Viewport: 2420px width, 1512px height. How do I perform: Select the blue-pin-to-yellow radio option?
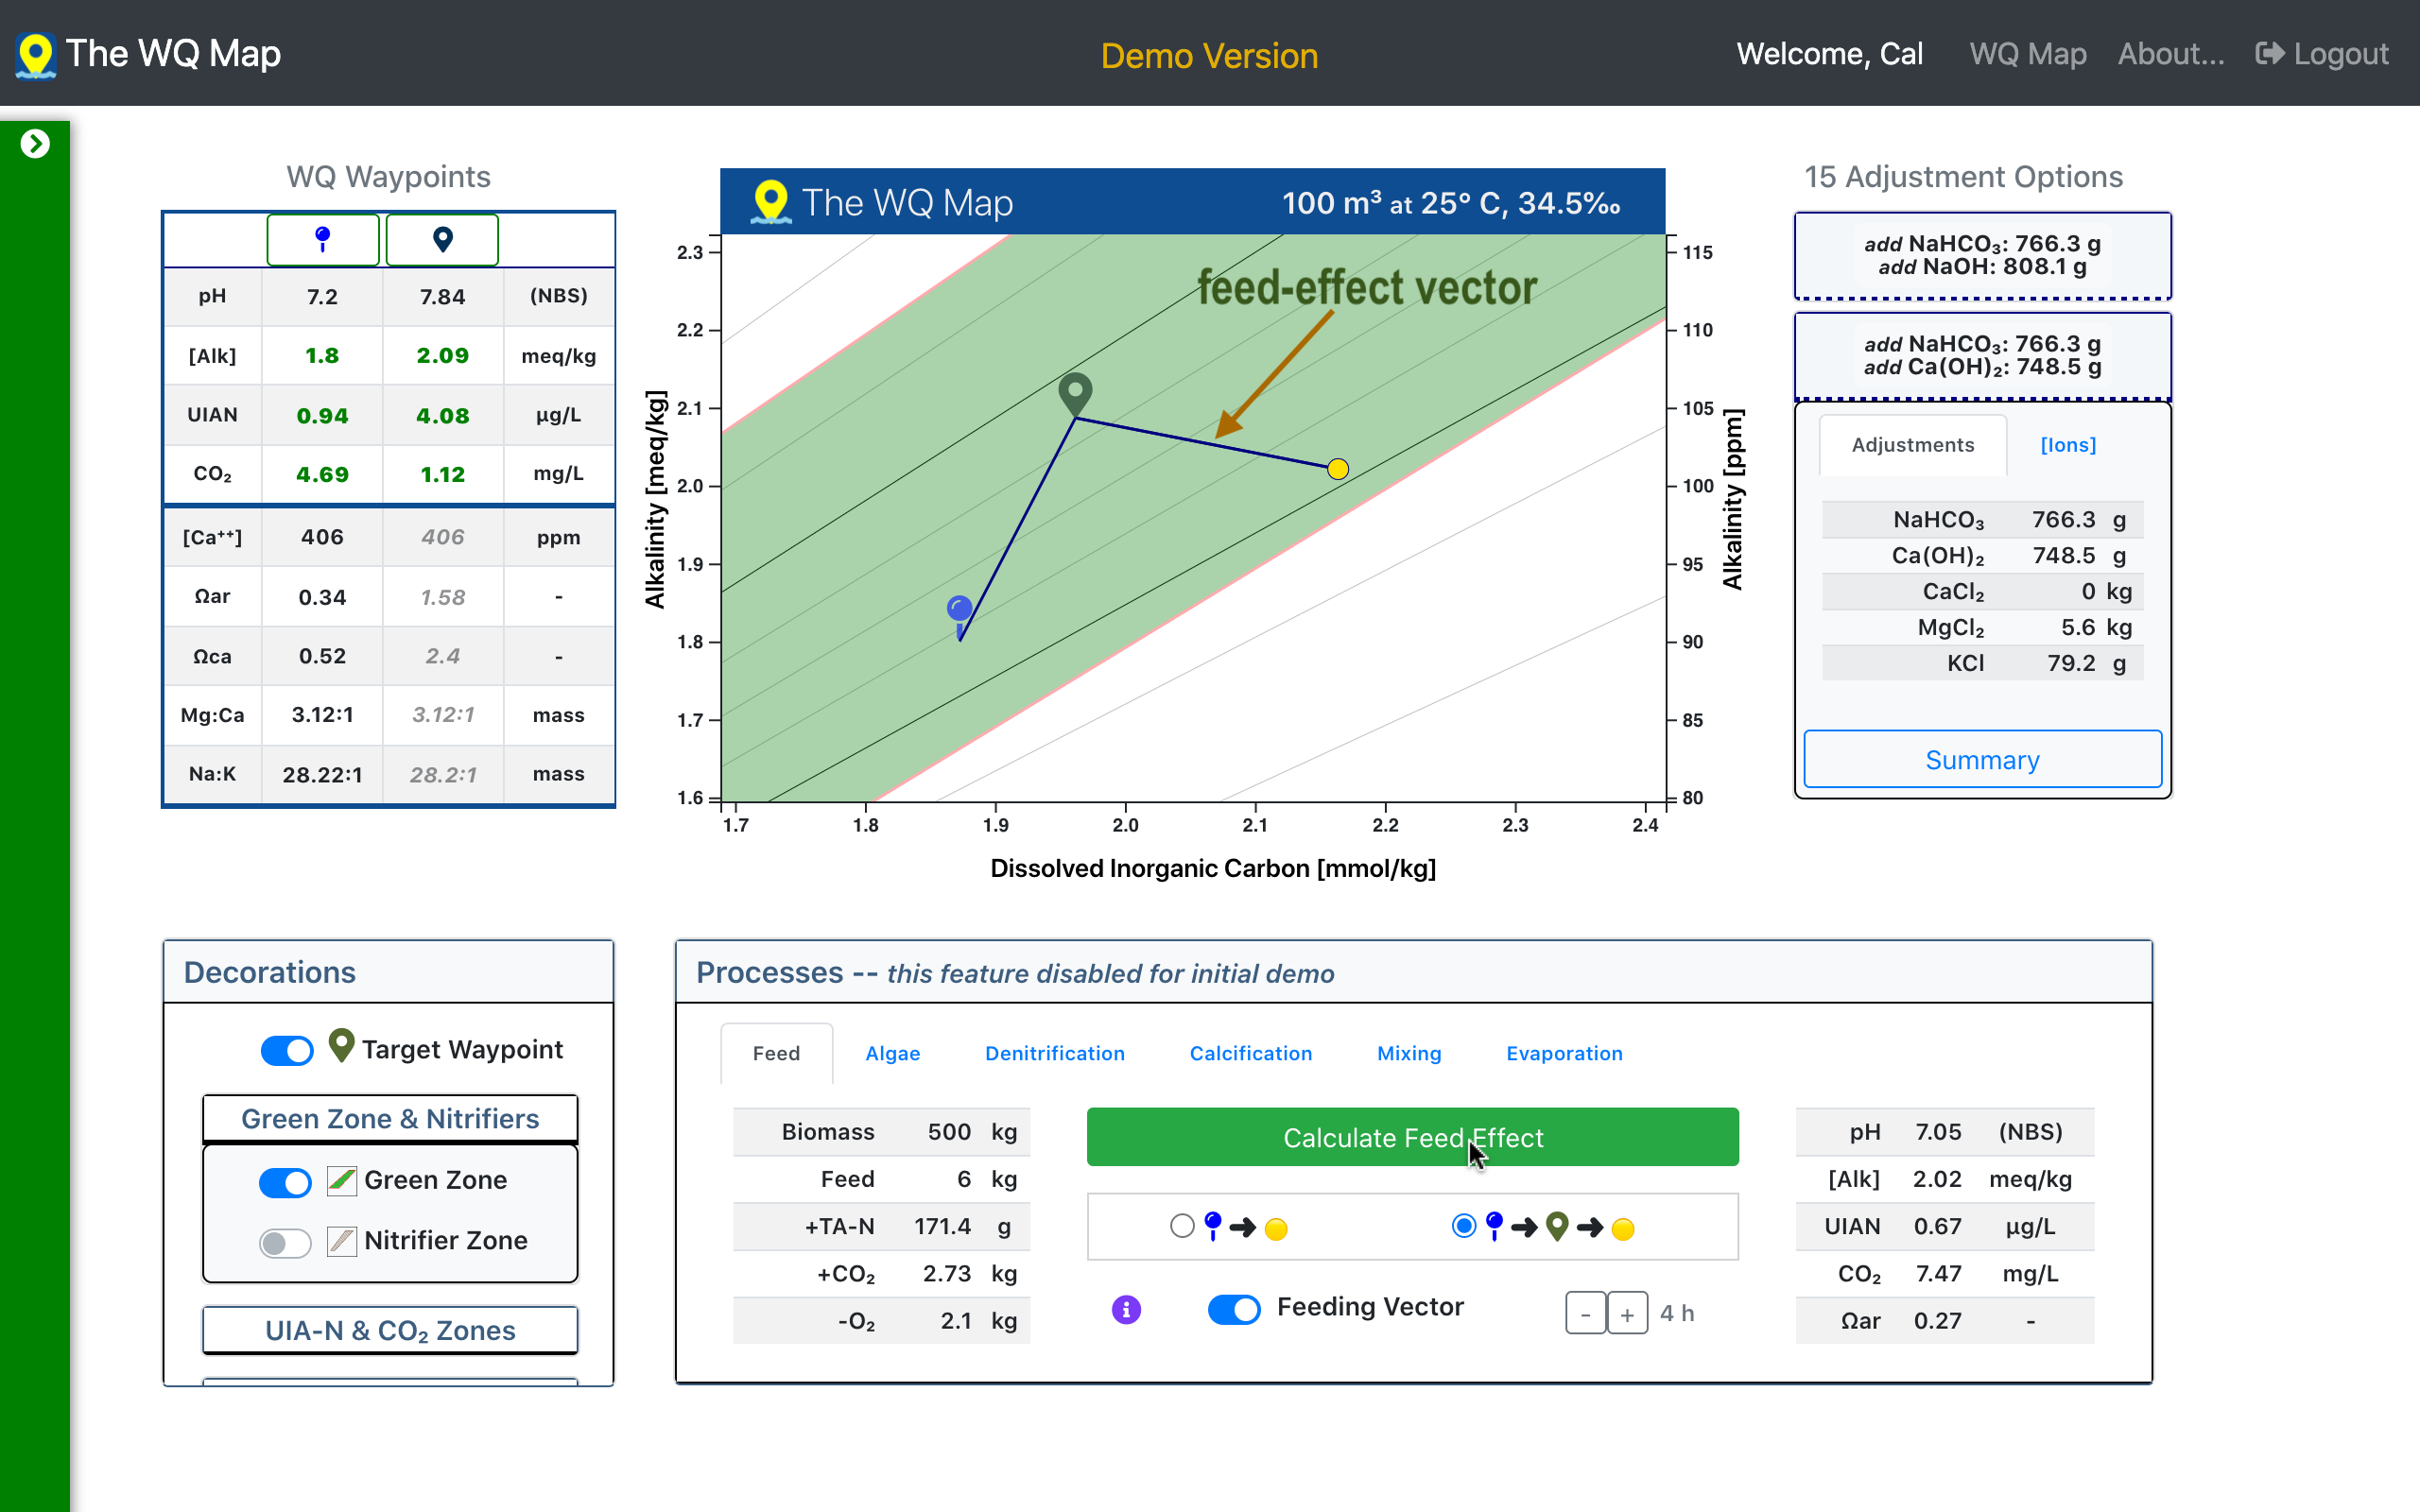(1182, 1226)
